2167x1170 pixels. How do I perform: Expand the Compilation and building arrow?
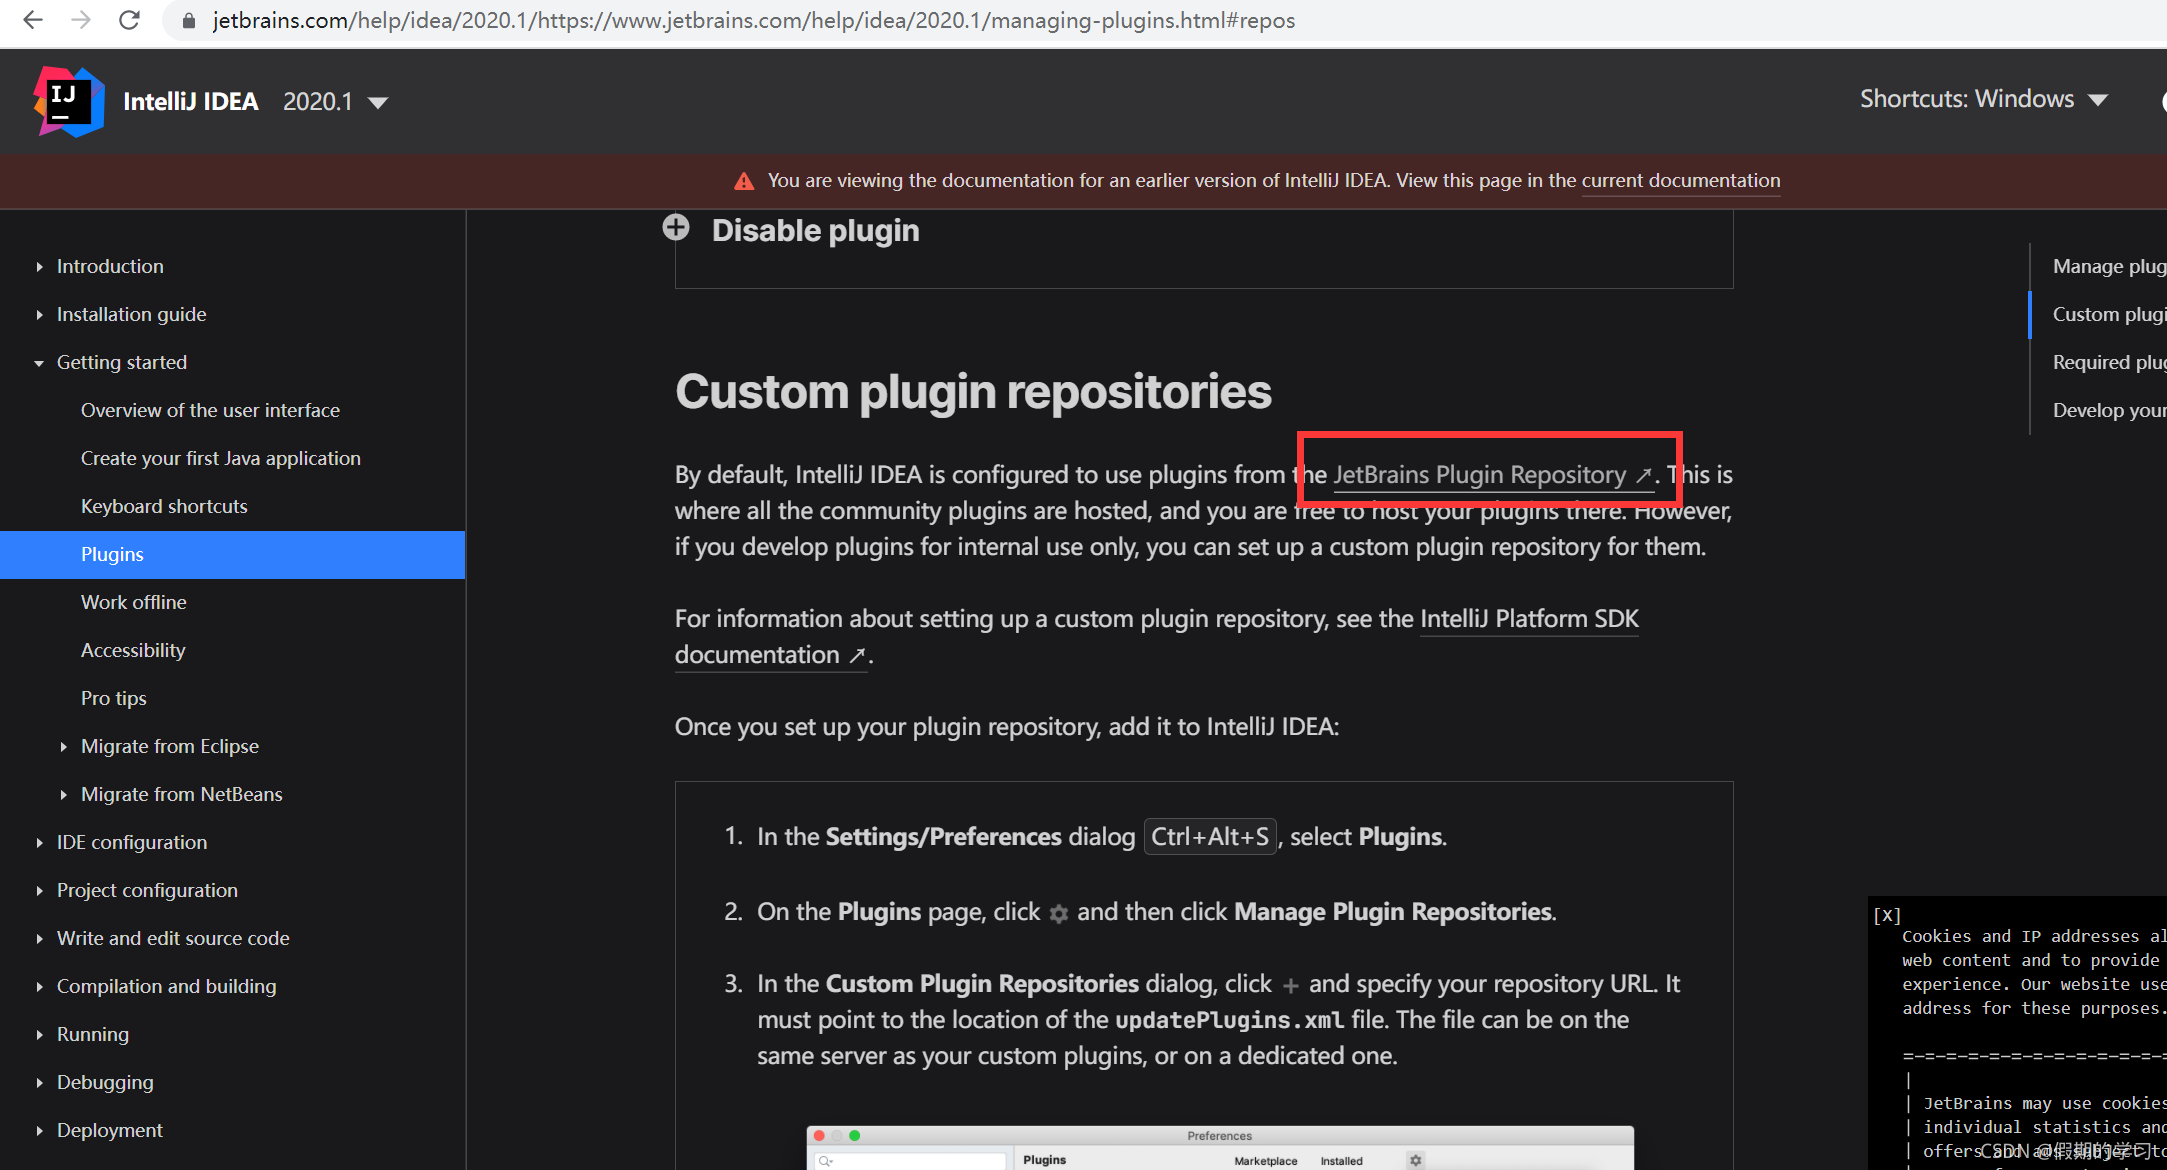tap(39, 987)
